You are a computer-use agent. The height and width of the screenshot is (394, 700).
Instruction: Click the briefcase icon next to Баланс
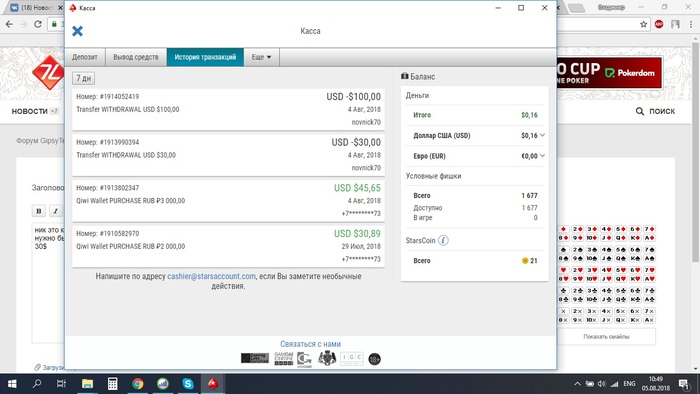(x=404, y=76)
